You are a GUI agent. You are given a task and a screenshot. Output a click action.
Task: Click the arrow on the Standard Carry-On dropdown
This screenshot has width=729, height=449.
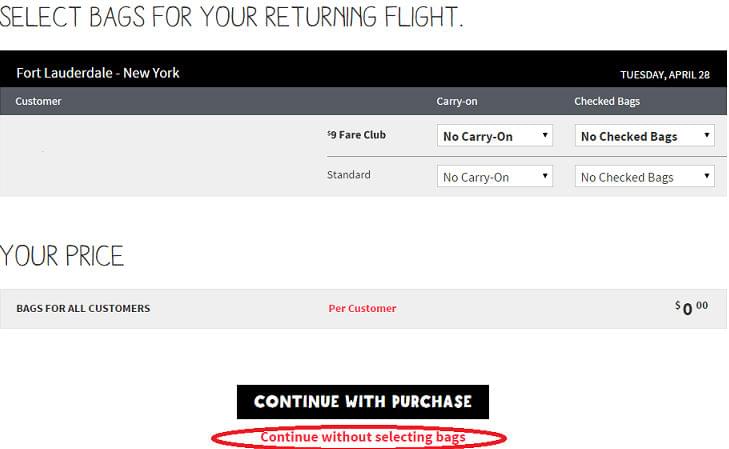[545, 176]
